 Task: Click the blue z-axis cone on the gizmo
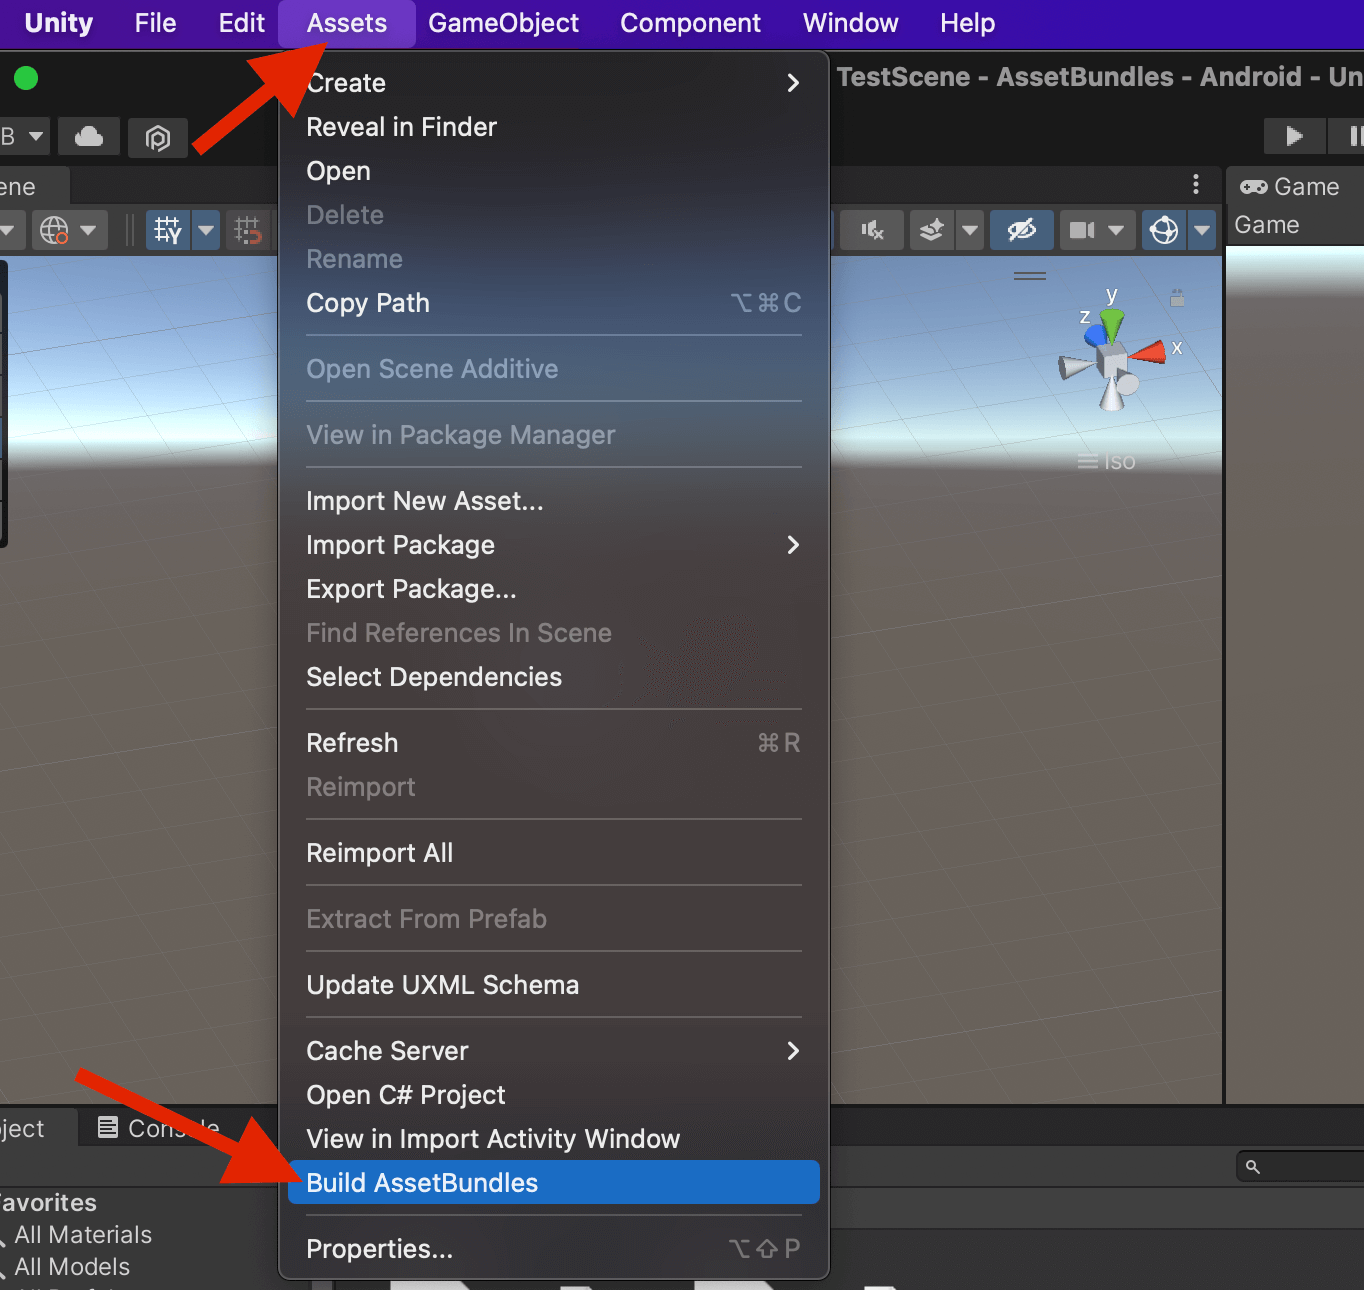1096,335
